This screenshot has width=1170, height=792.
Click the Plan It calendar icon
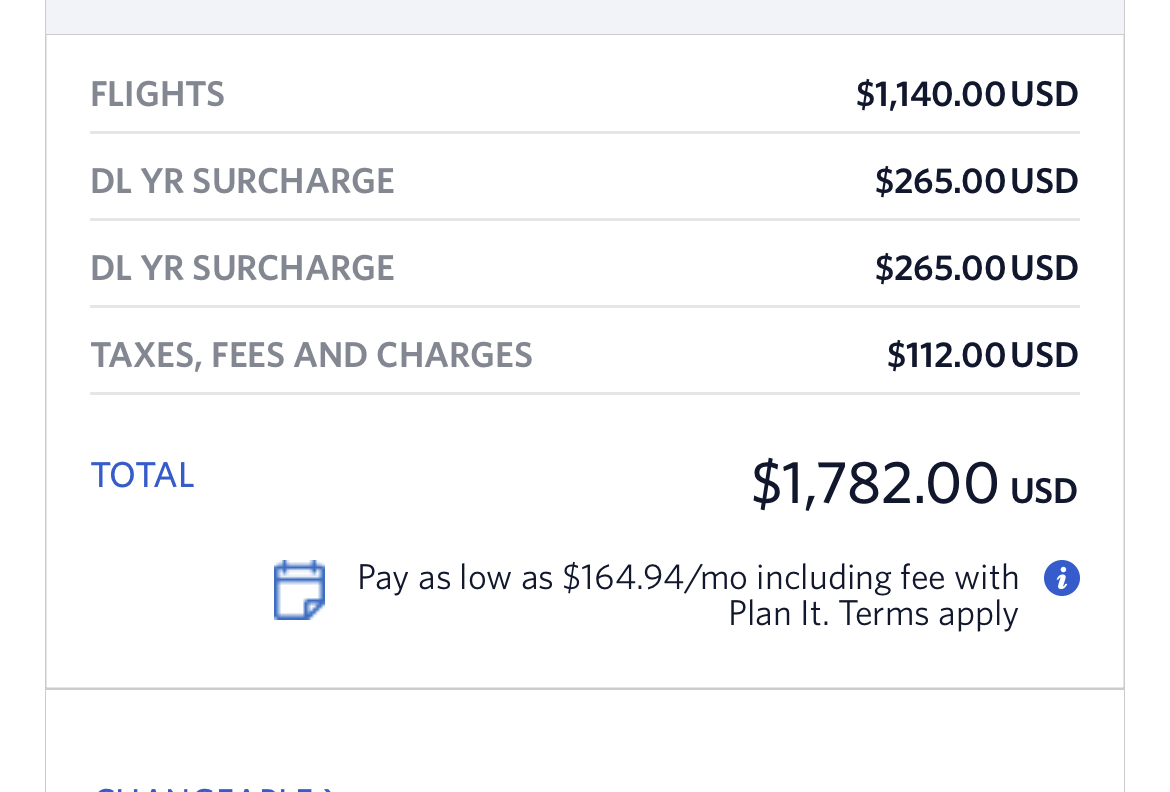click(300, 590)
